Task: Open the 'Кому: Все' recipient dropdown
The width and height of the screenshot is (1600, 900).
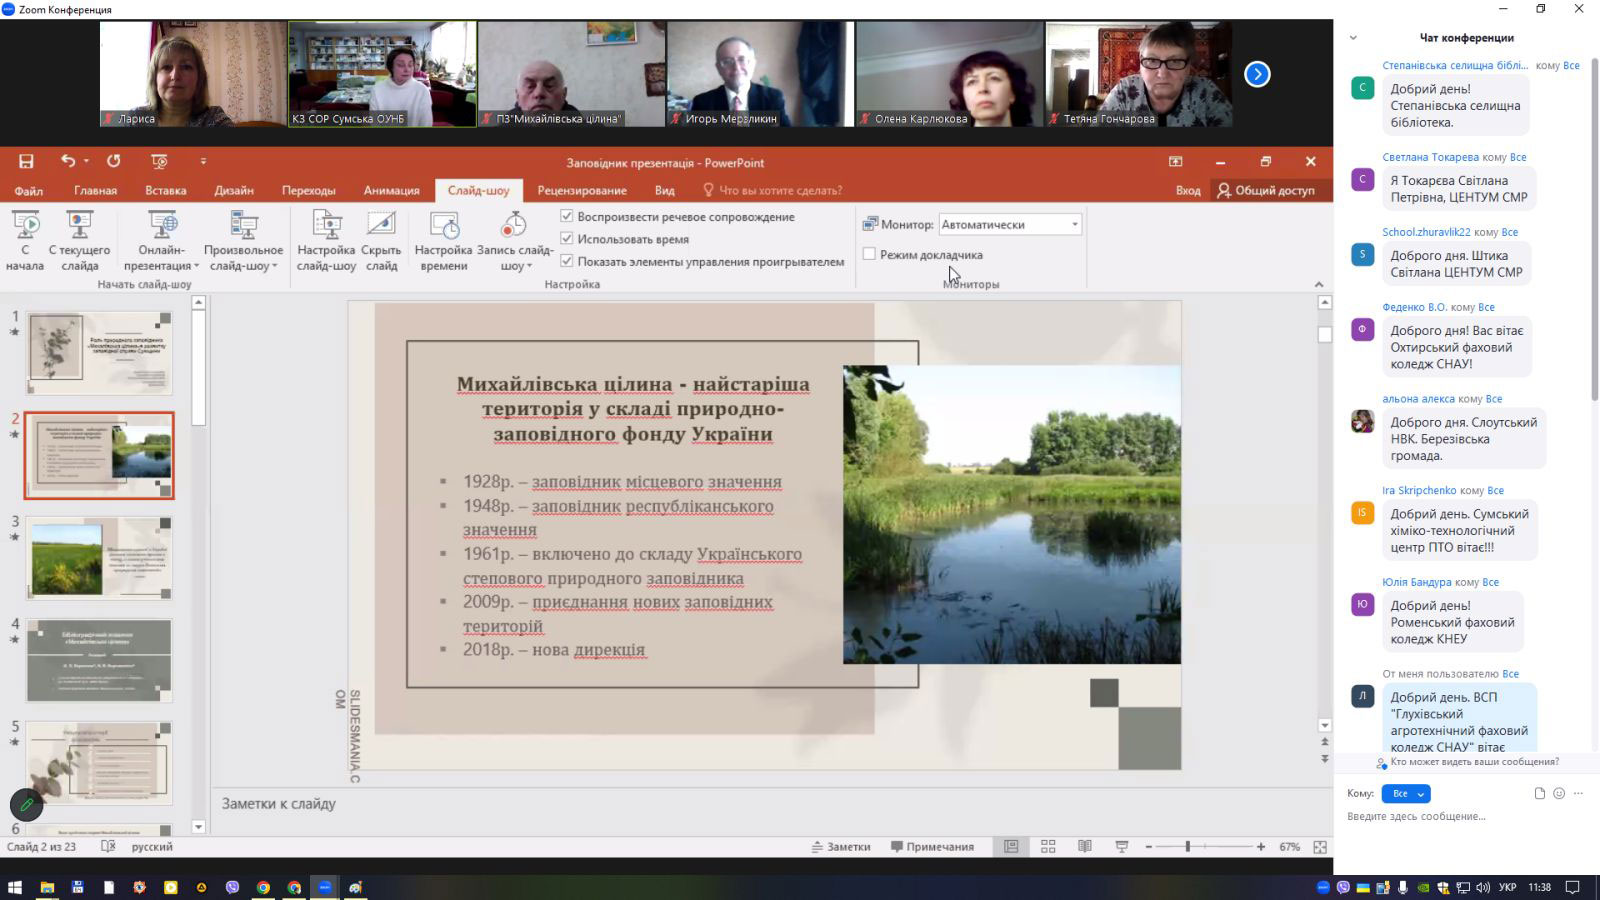Action: point(1406,794)
